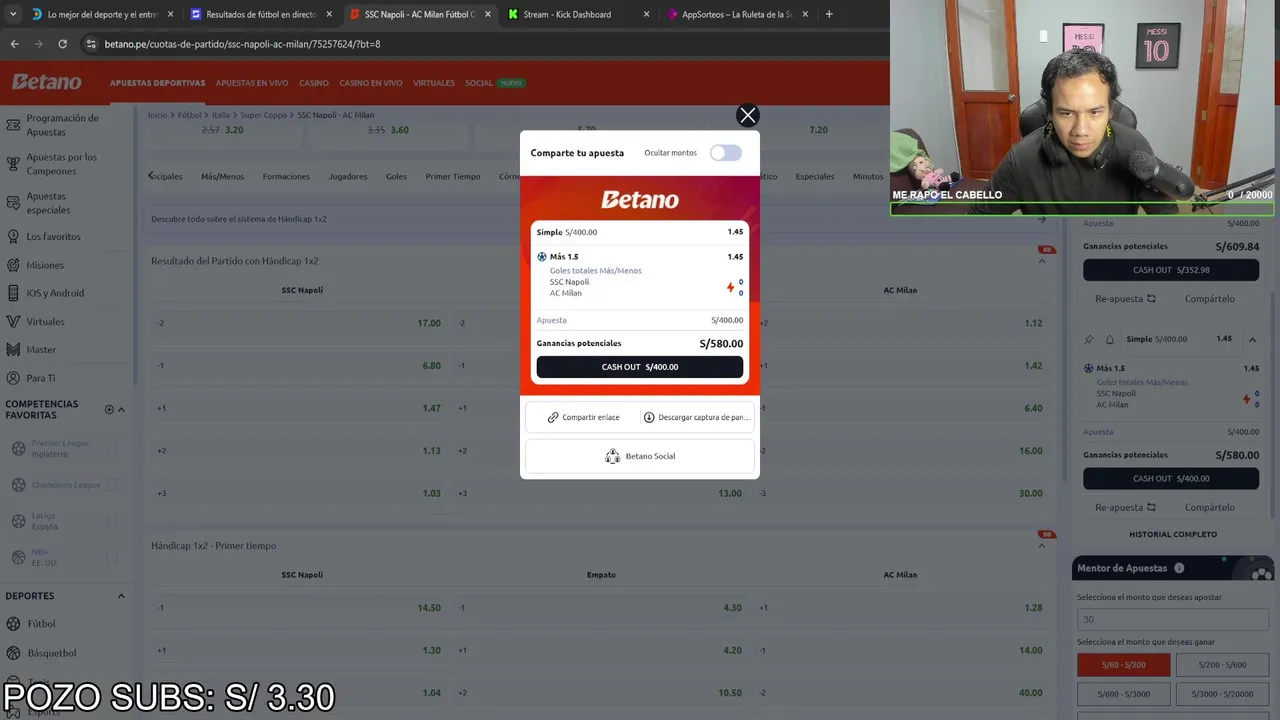
Task: Open Mentor de Apuestas info icon
Action: 1179,568
